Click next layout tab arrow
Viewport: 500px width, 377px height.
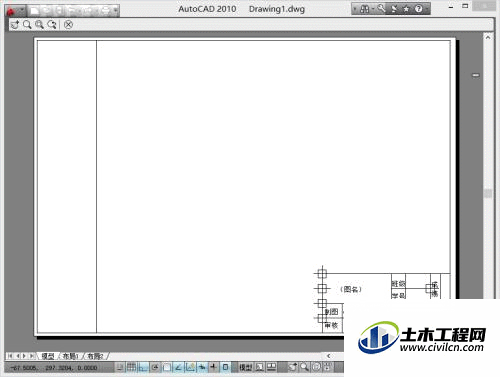click(x=24, y=356)
